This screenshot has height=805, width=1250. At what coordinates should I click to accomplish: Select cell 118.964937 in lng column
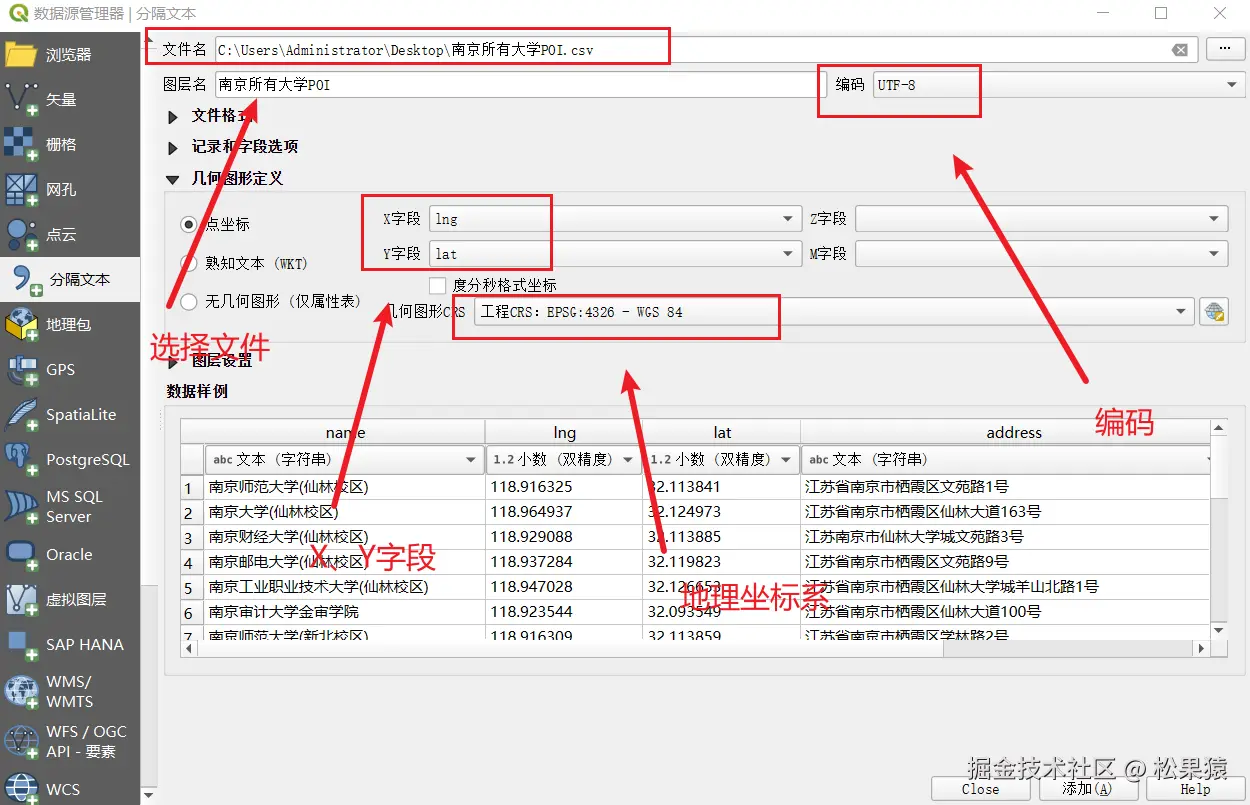pos(564,512)
